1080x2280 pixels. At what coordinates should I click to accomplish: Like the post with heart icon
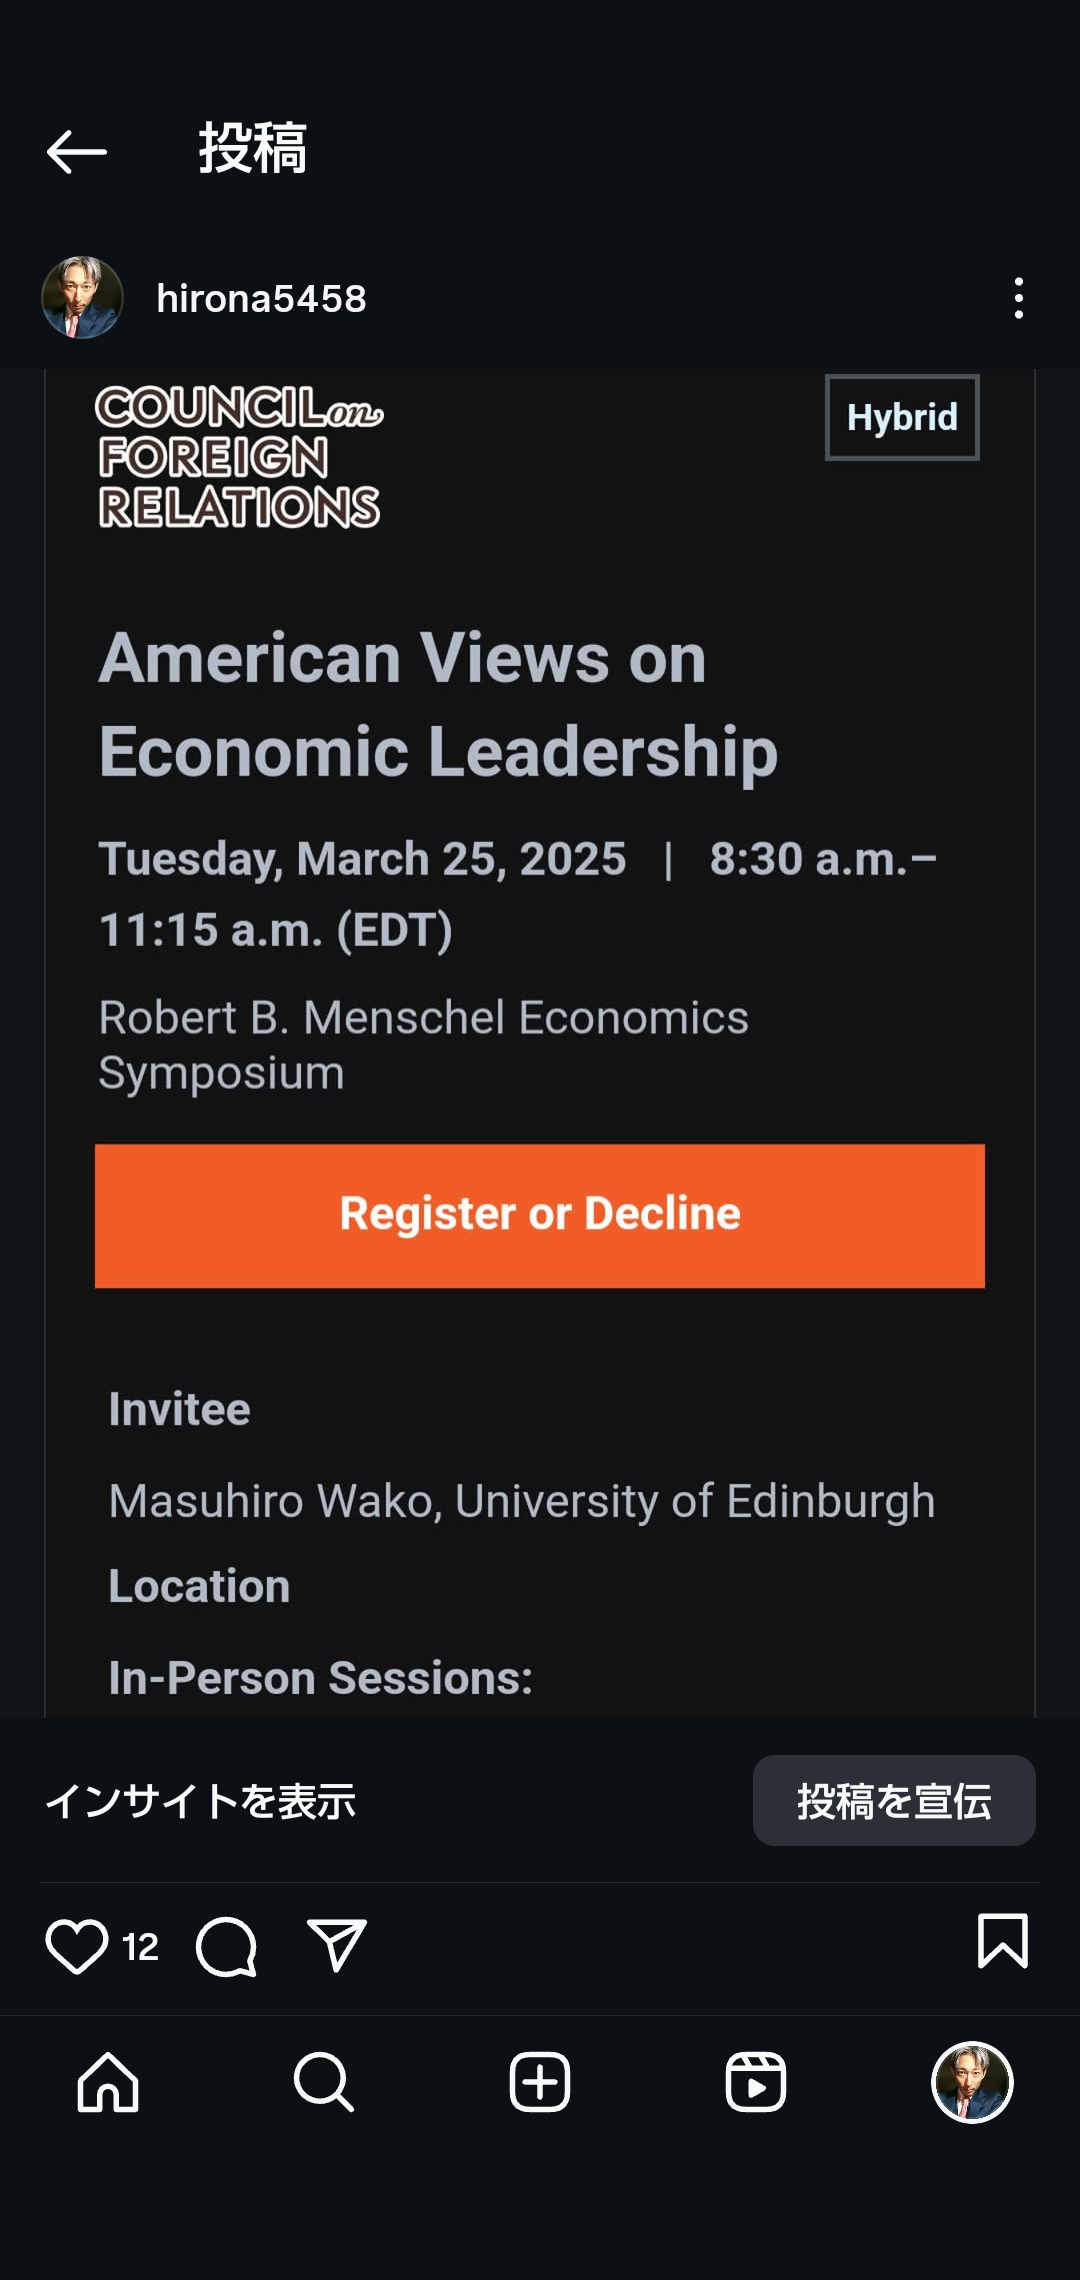click(x=77, y=1946)
